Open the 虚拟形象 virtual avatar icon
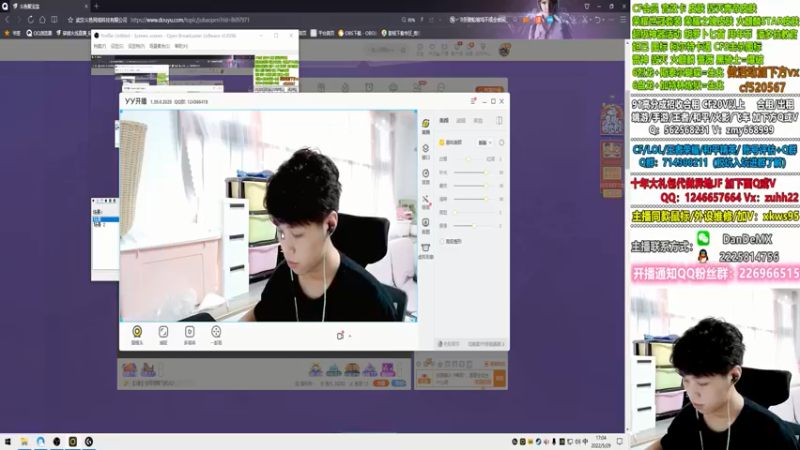The width and height of the screenshot is (800, 450). point(426,250)
